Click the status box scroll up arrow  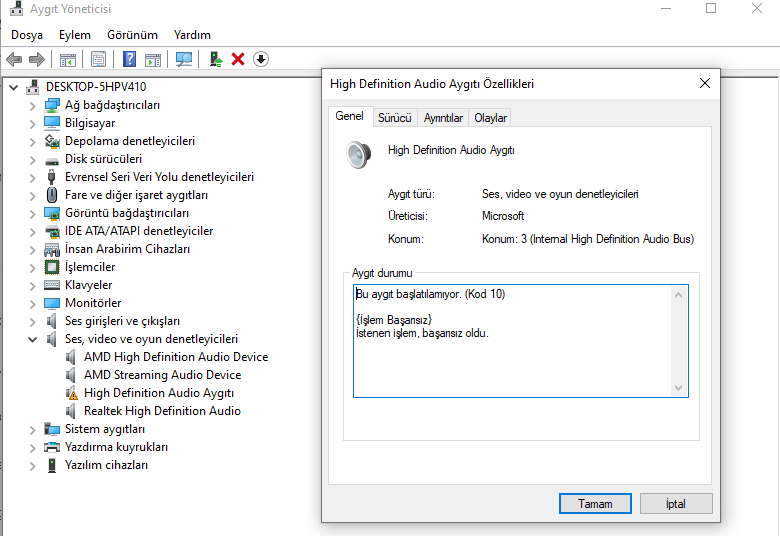click(678, 295)
